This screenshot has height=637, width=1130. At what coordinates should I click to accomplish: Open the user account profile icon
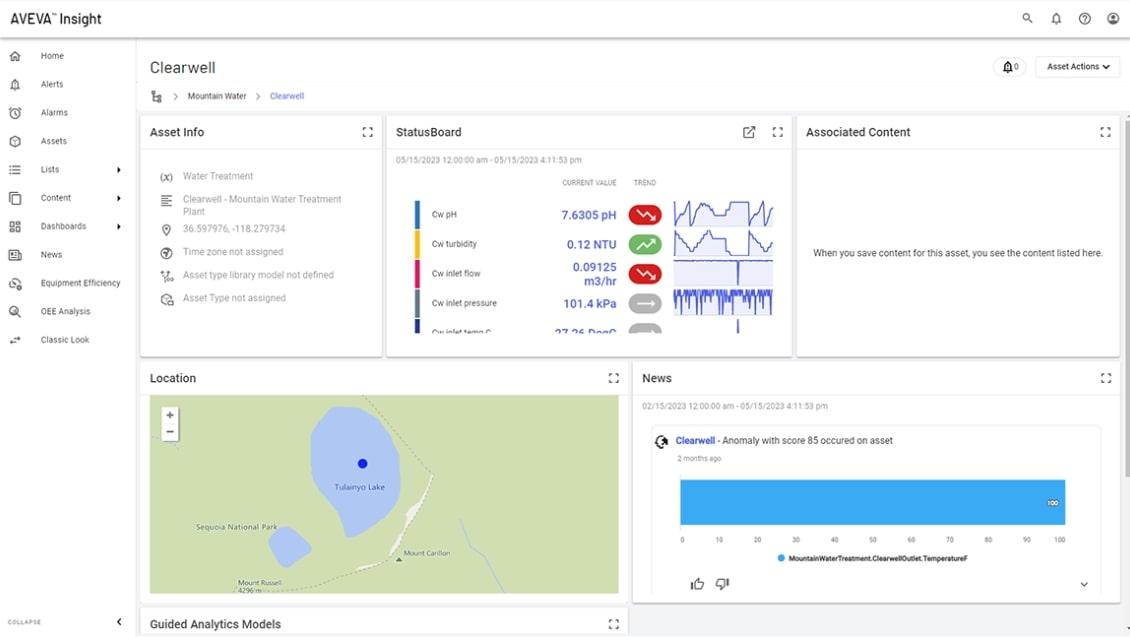click(1113, 19)
